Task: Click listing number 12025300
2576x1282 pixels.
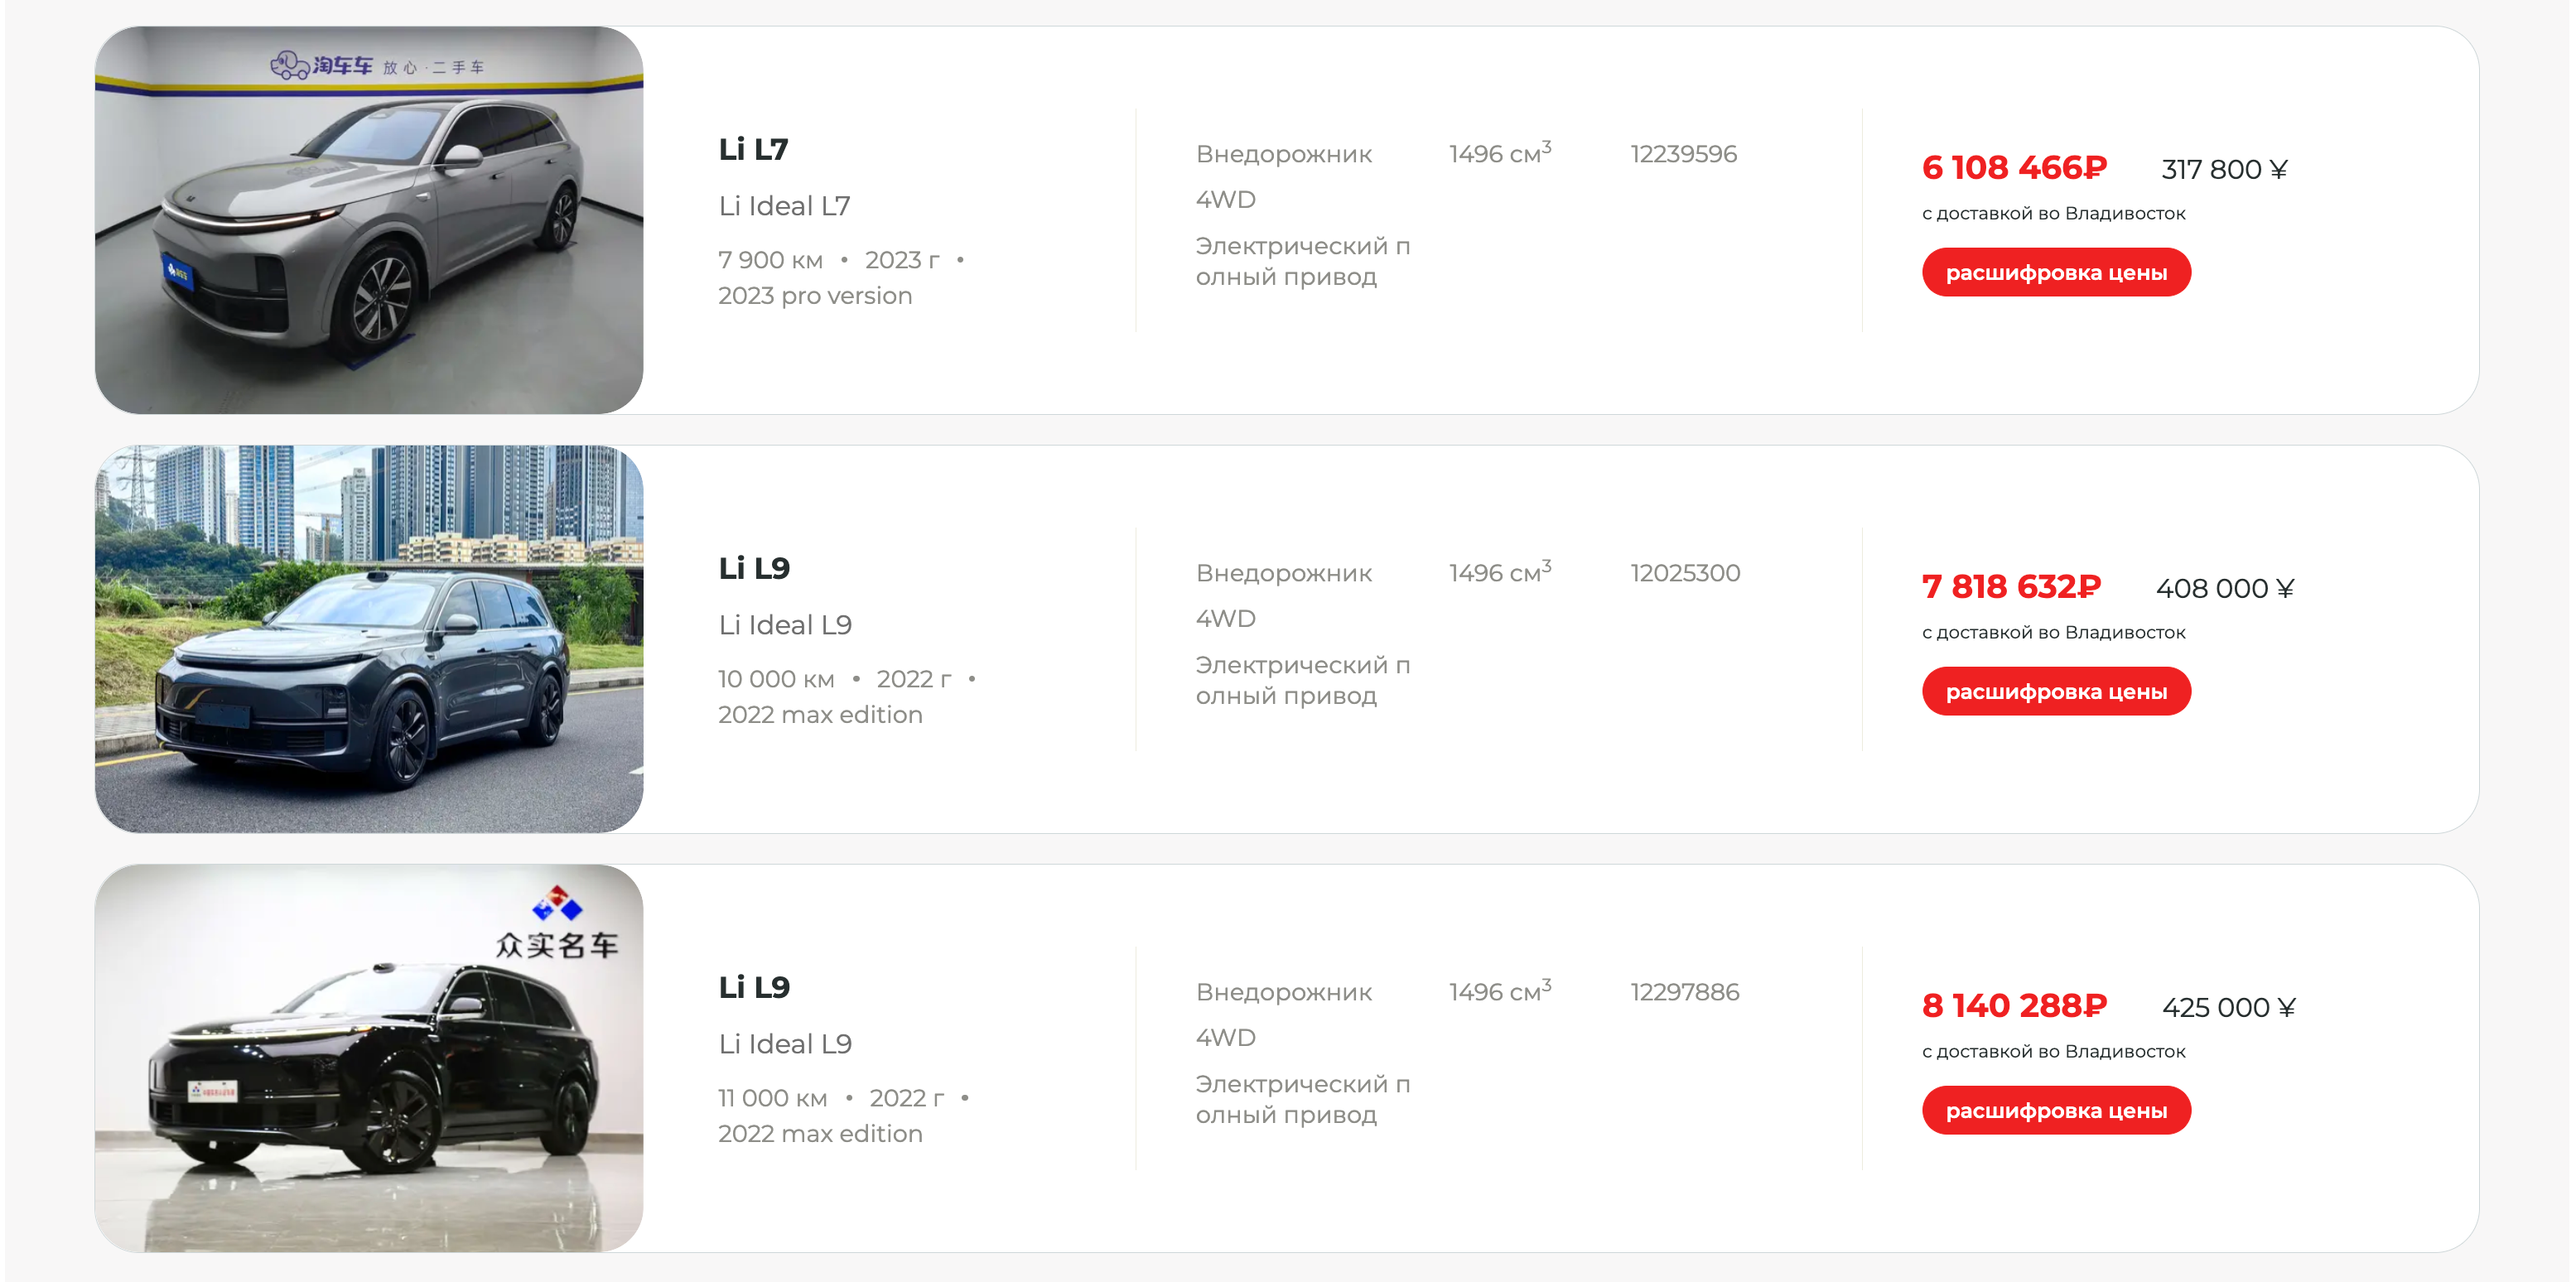Action: (x=1684, y=573)
